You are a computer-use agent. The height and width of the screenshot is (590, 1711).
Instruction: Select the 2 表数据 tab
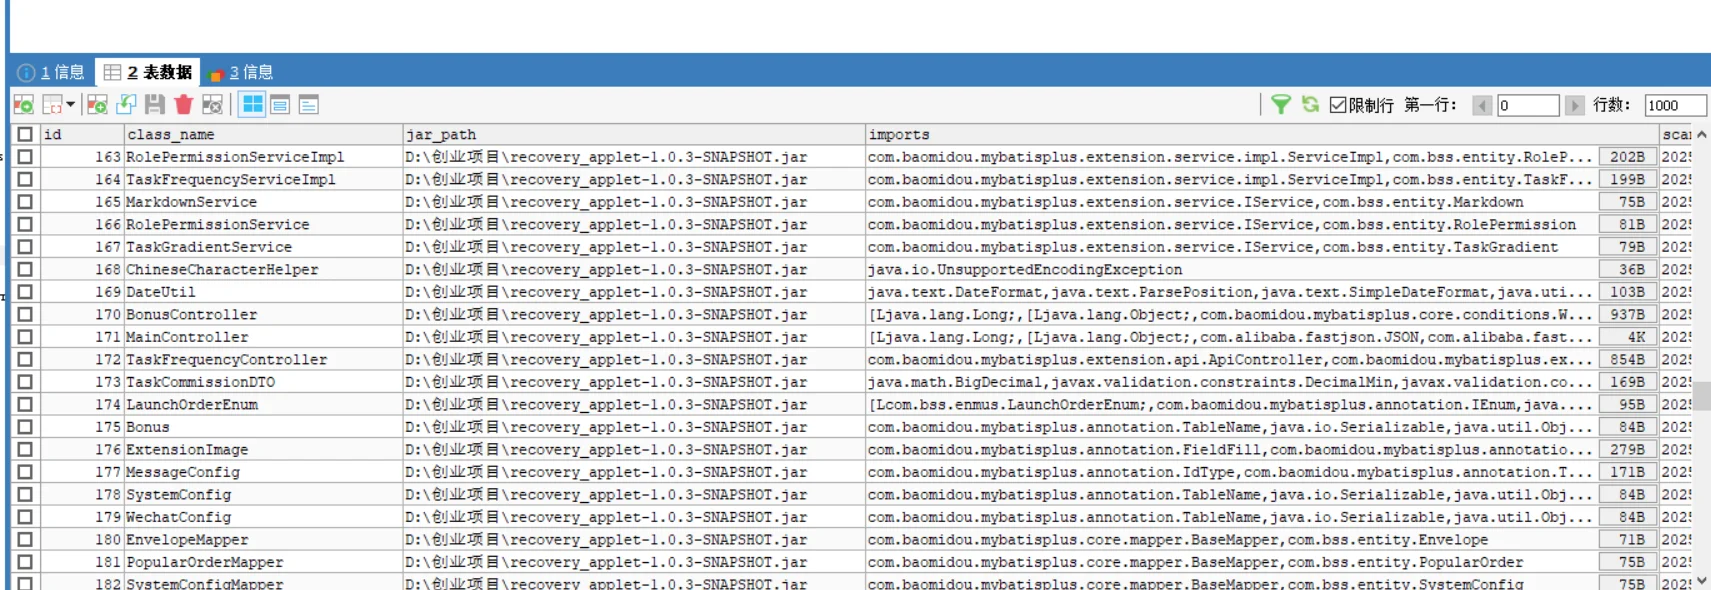pyautogui.click(x=148, y=72)
